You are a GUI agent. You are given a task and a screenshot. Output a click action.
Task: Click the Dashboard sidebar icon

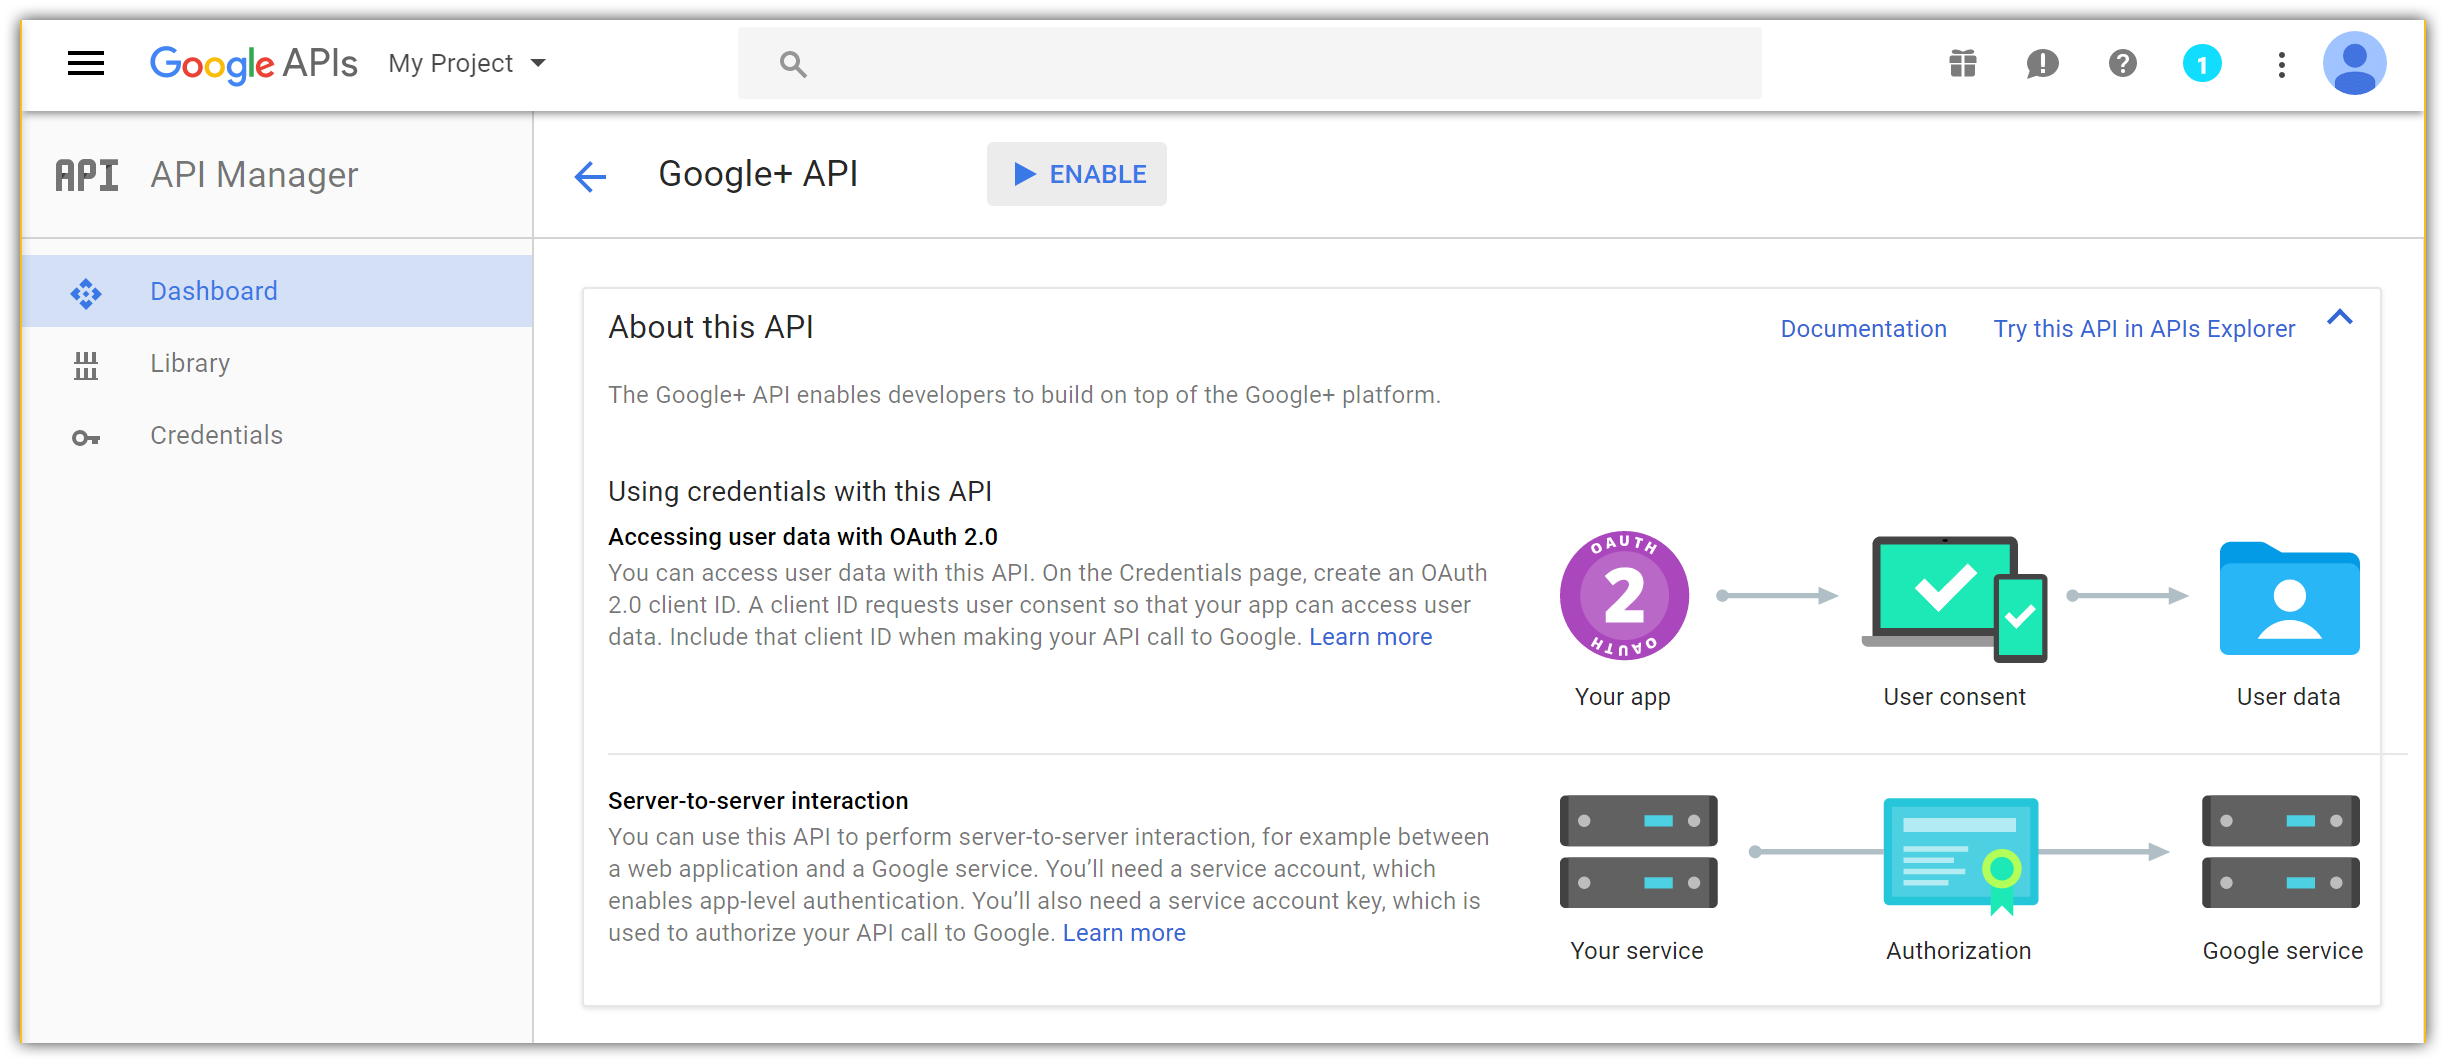[86, 293]
